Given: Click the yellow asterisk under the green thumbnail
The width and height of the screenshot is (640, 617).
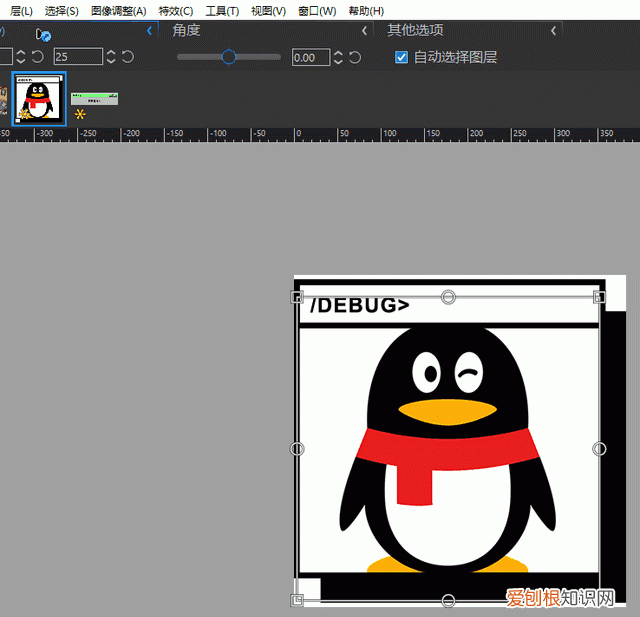Looking at the screenshot, I should (80, 114).
